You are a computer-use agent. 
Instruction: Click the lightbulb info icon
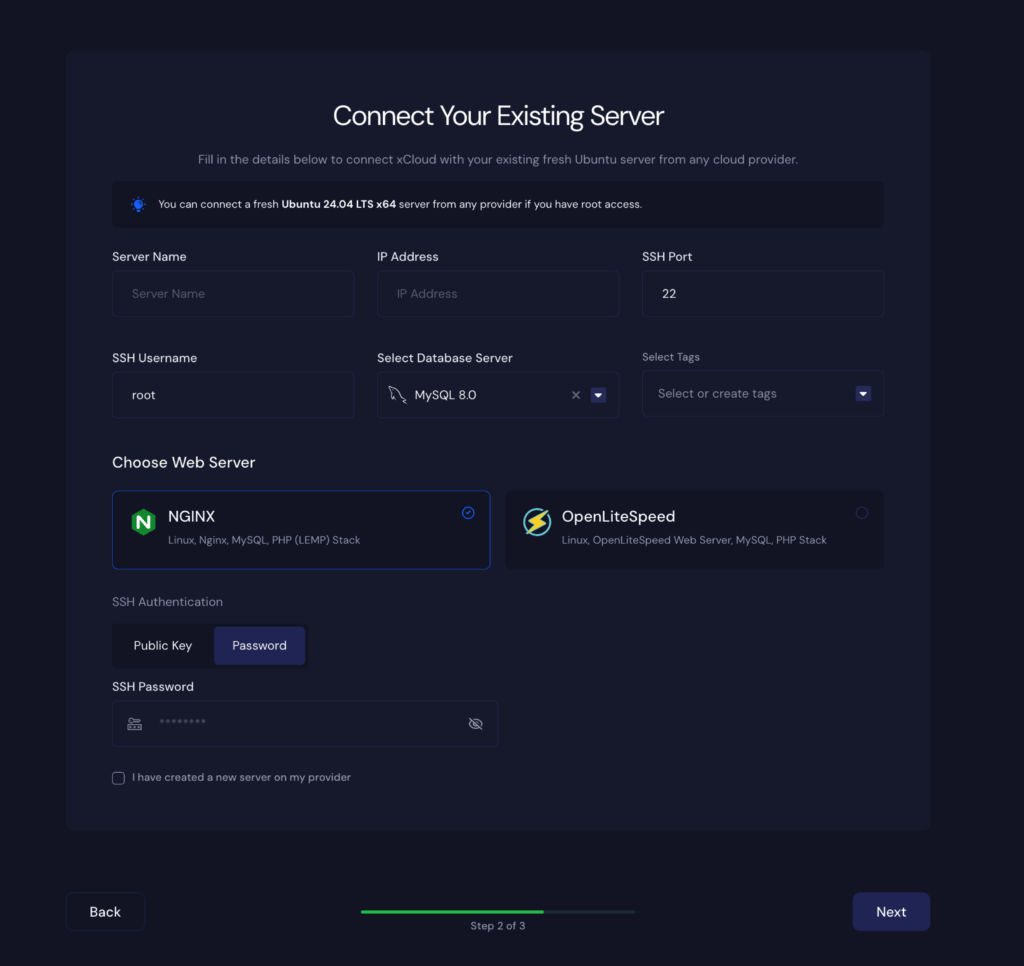click(x=138, y=204)
